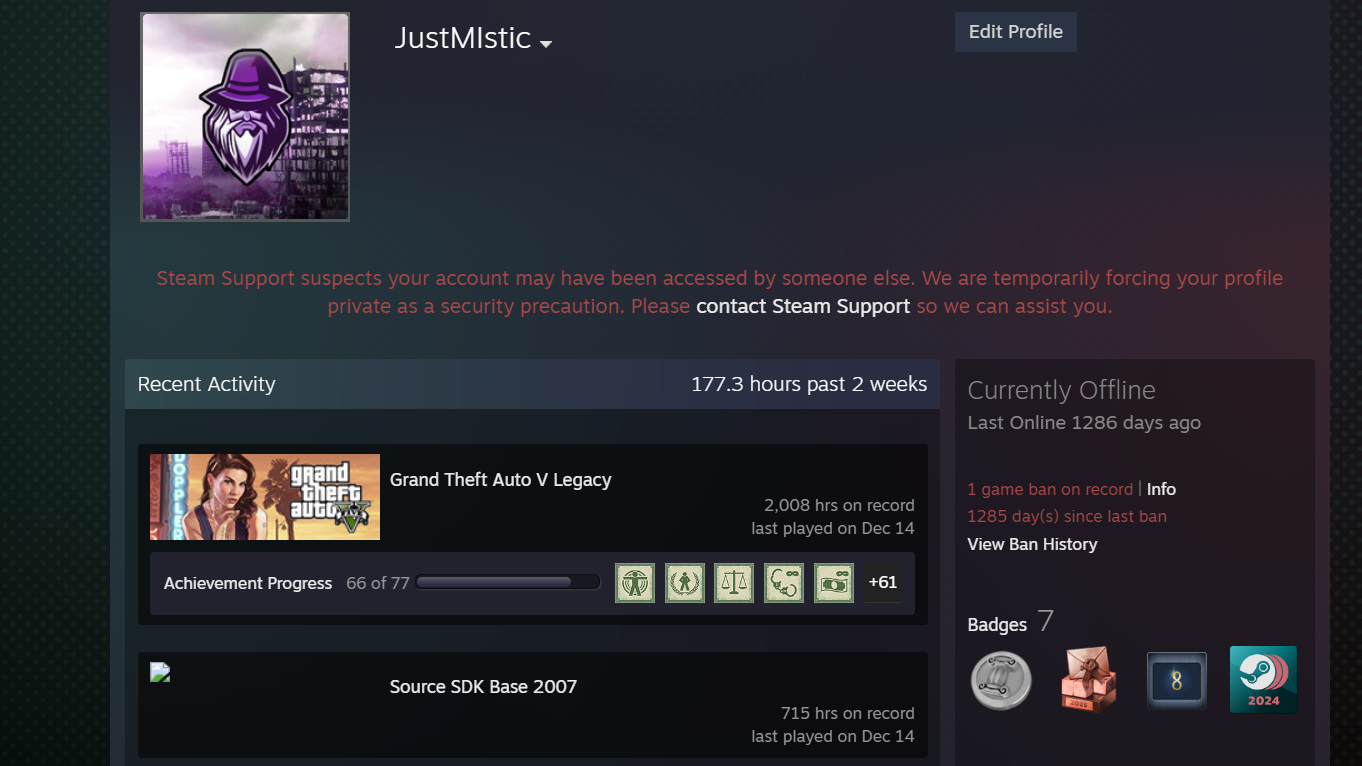Screen dimensions: 1362x766
Task: Open the money bill achievement icon
Action: (x=834, y=583)
